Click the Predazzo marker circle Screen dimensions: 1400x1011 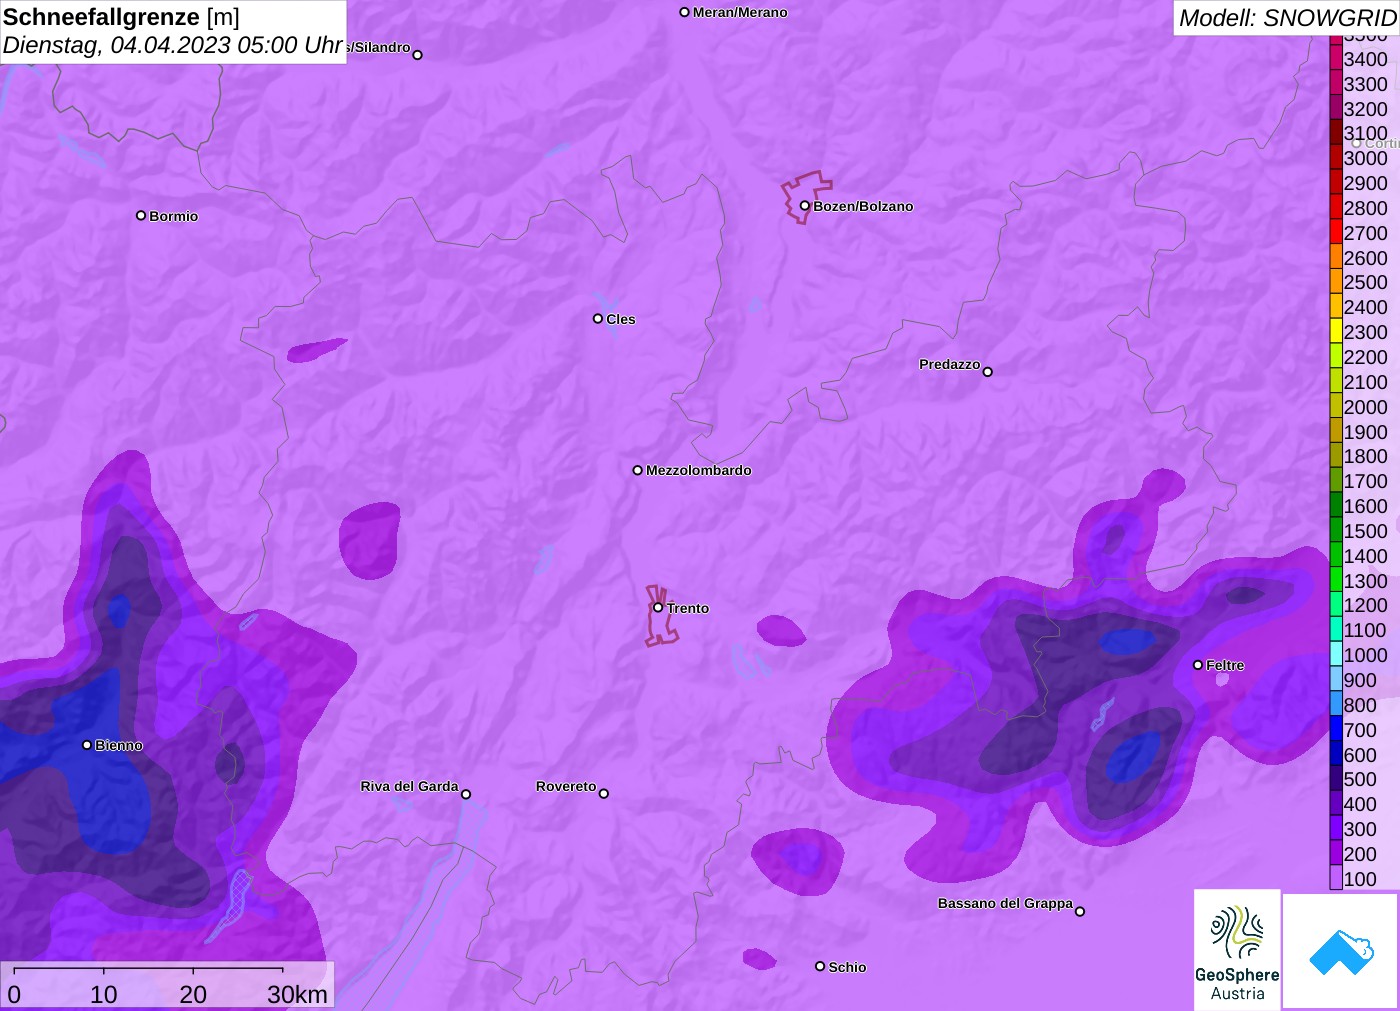pos(988,372)
